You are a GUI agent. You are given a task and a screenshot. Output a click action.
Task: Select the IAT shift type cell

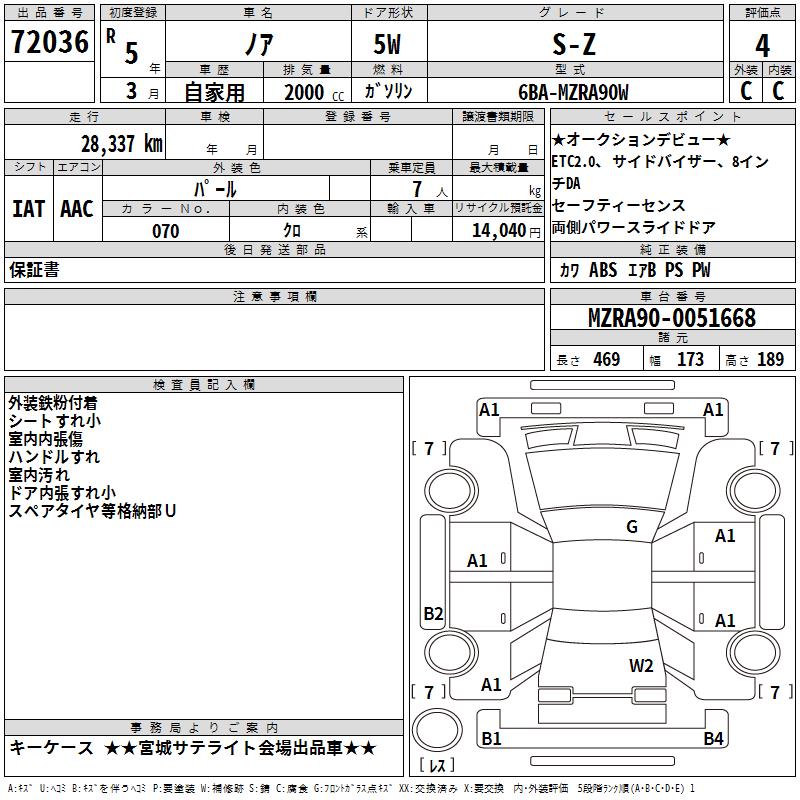tap(28, 209)
